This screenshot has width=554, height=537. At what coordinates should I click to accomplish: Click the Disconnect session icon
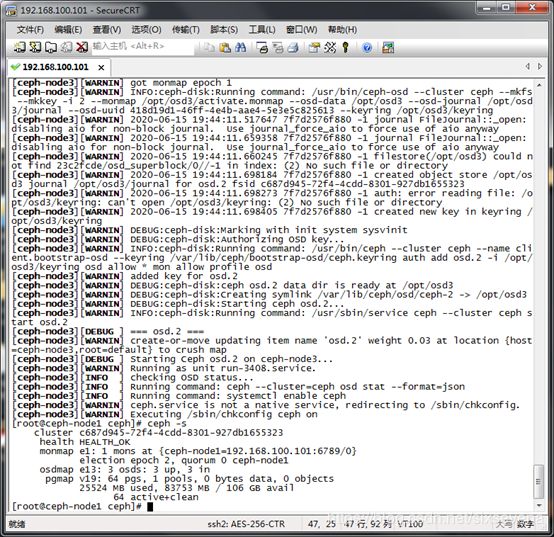[x=82, y=47]
